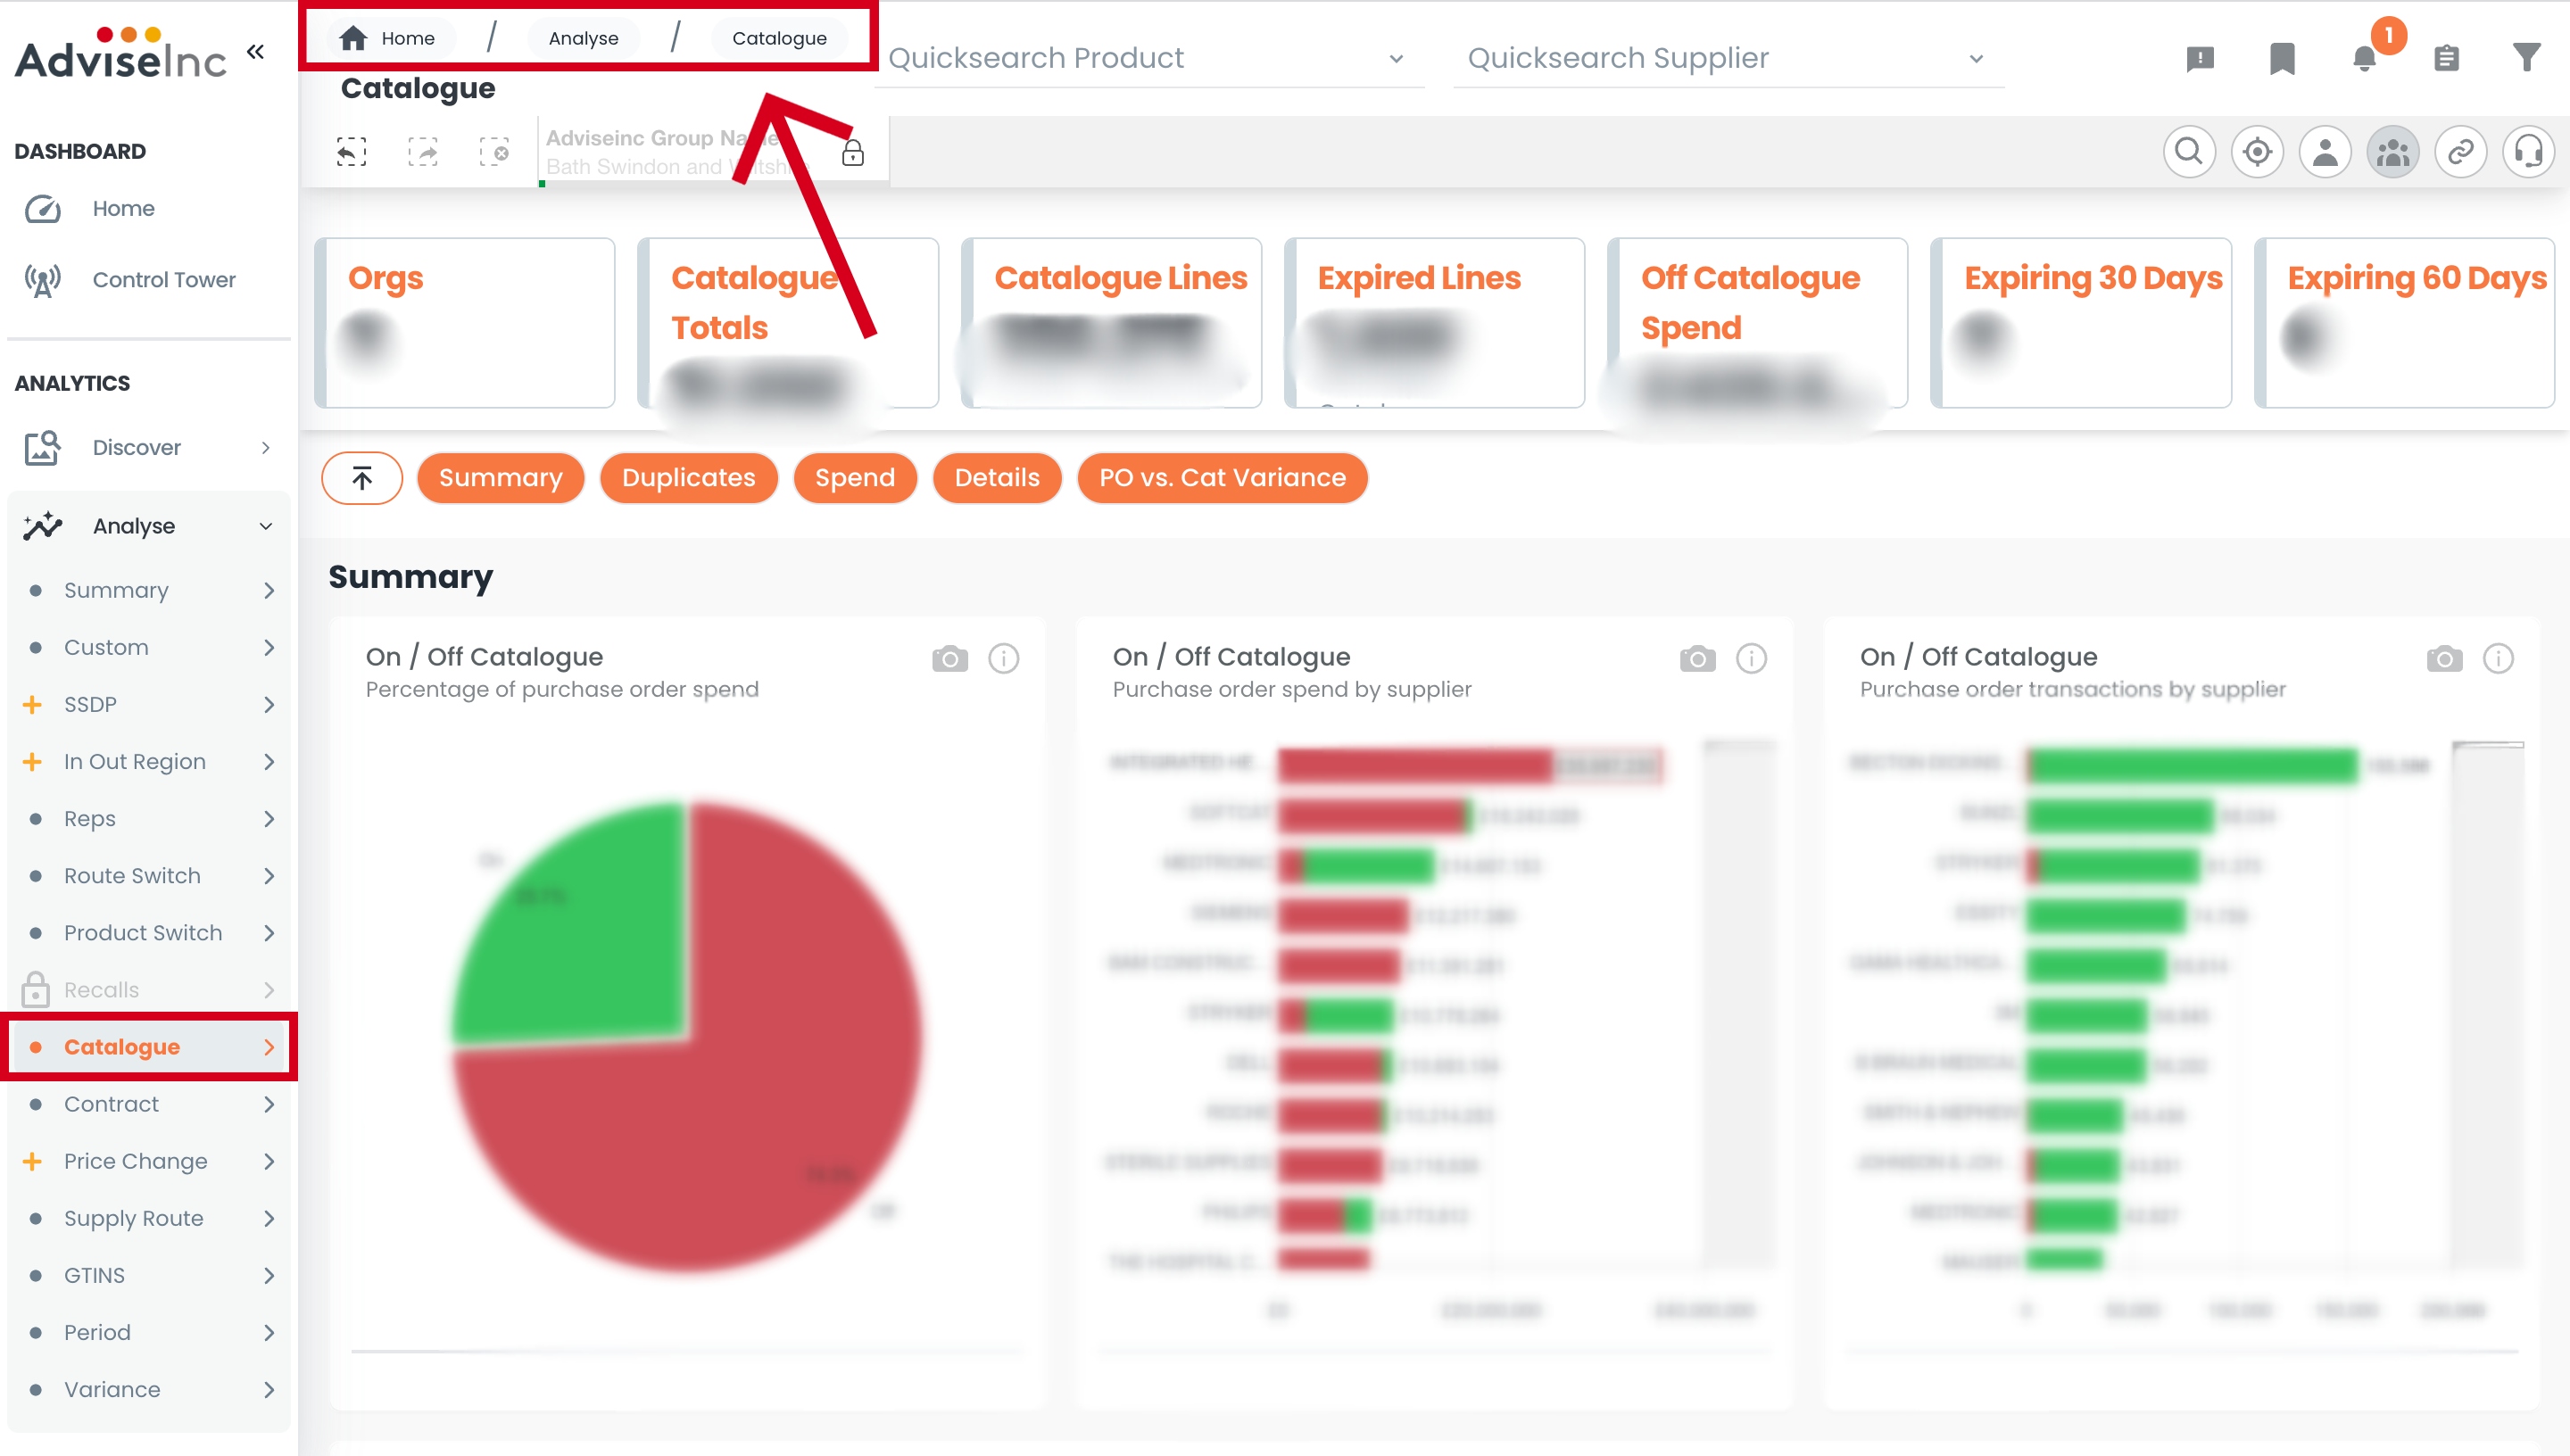Open the clipboard icon in header

click(x=2446, y=59)
